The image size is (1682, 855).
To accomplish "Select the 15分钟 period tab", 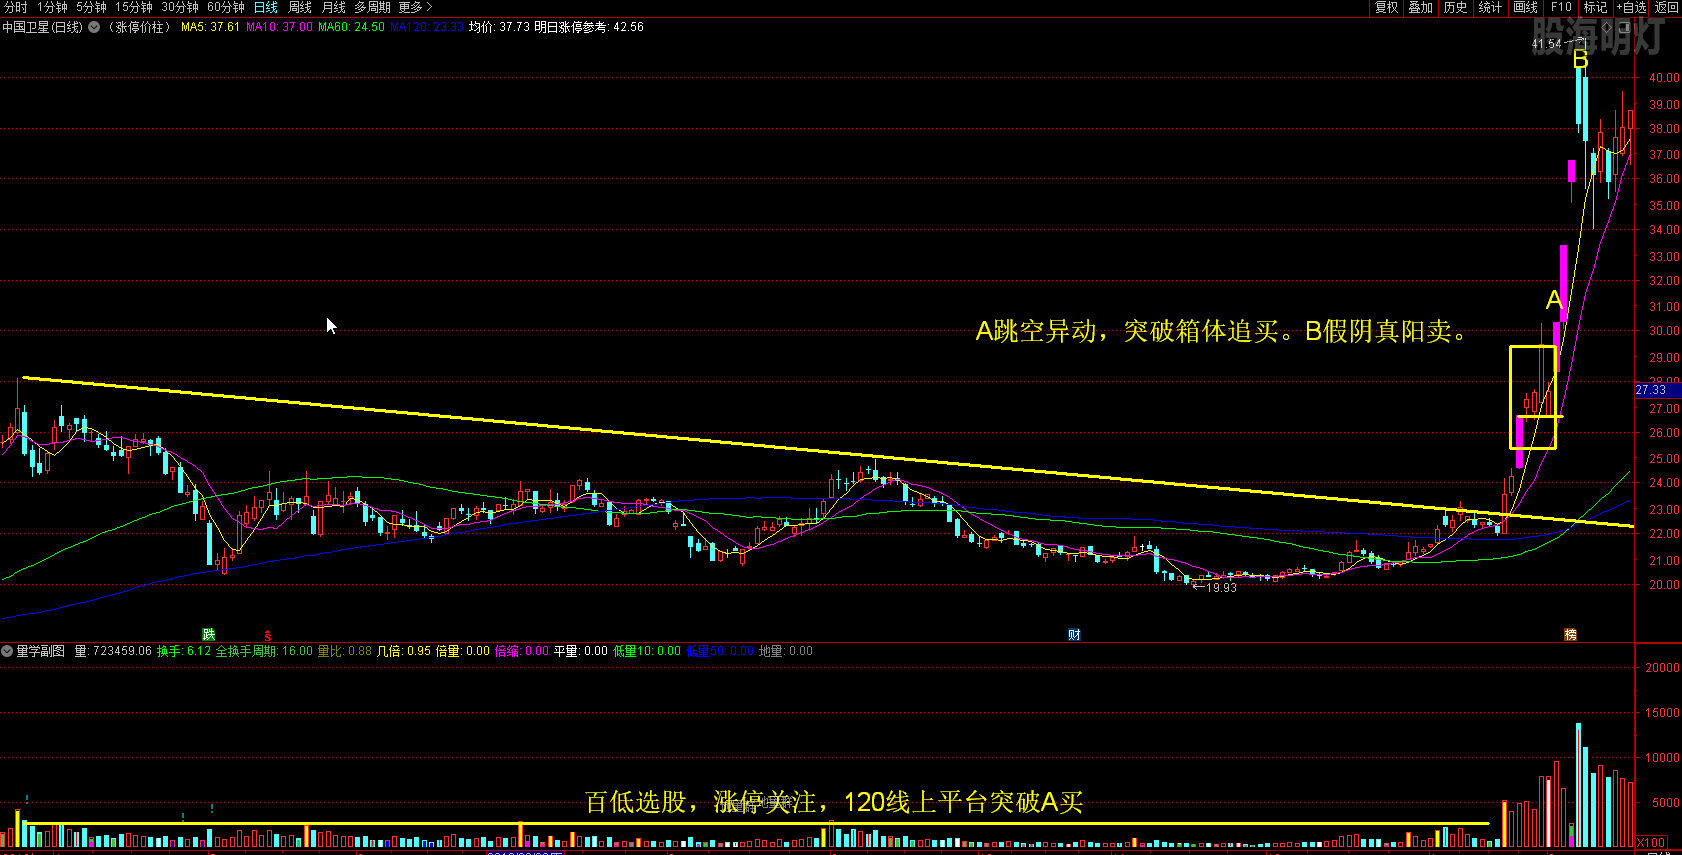I will click(x=134, y=7).
